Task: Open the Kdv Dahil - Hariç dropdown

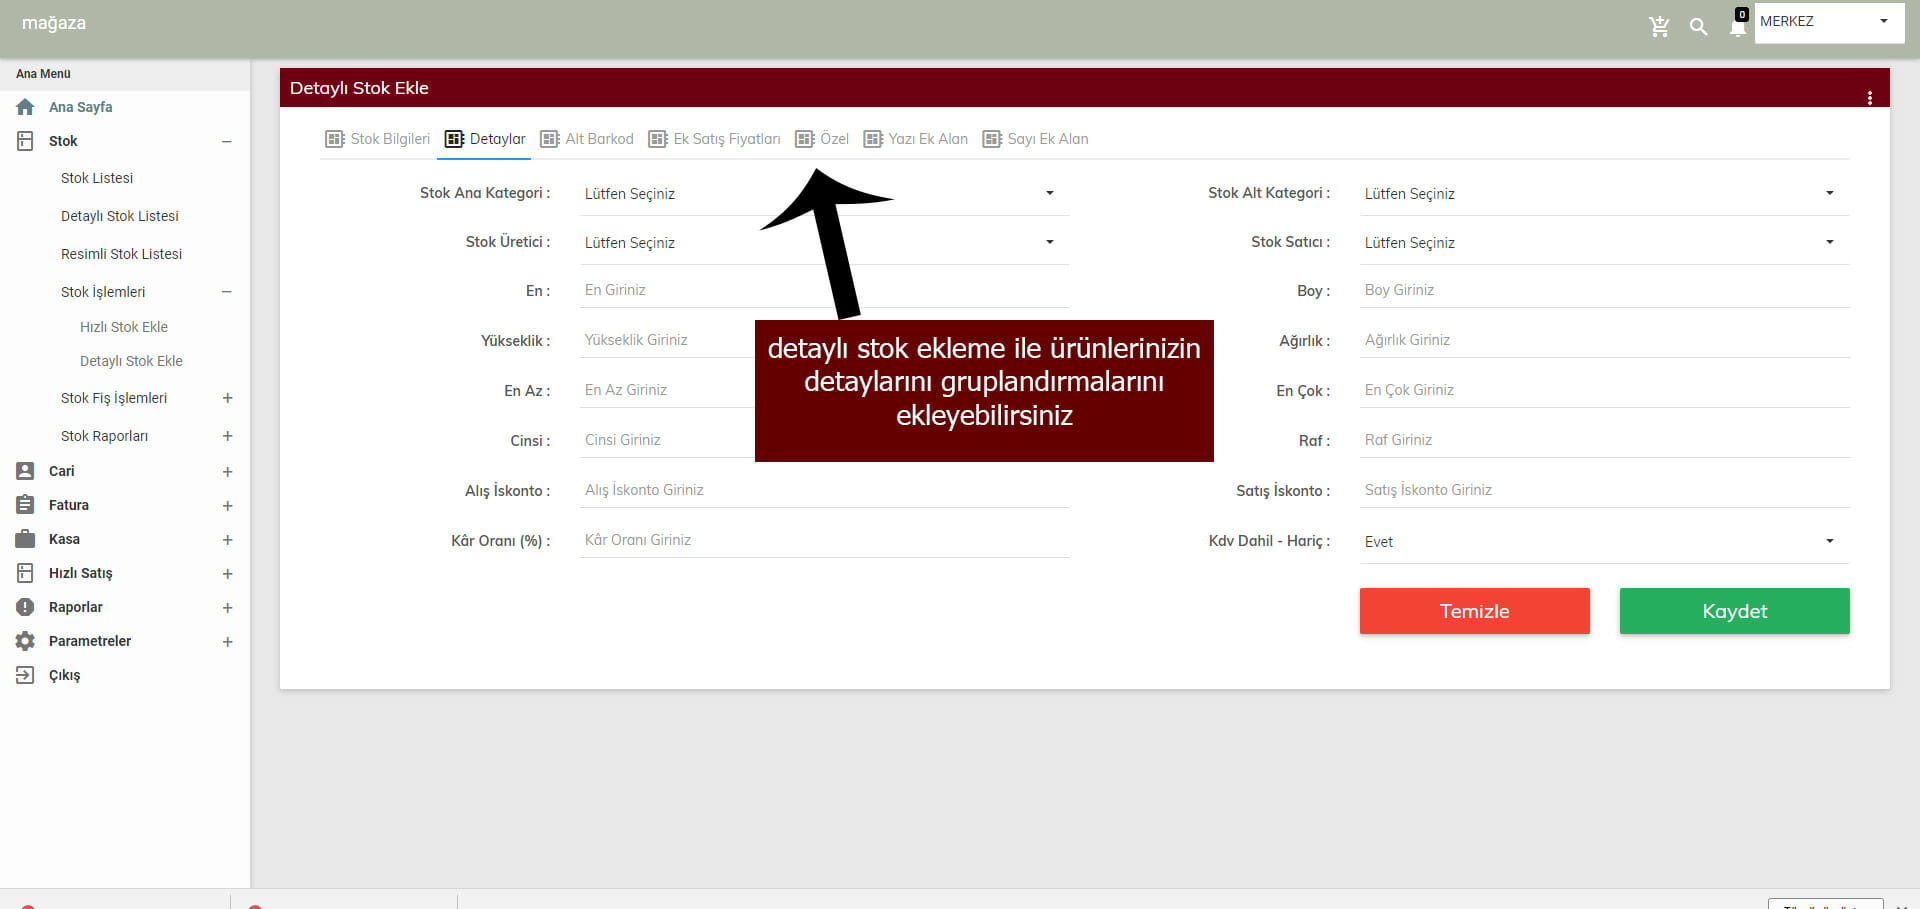Action: [x=1603, y=542]
